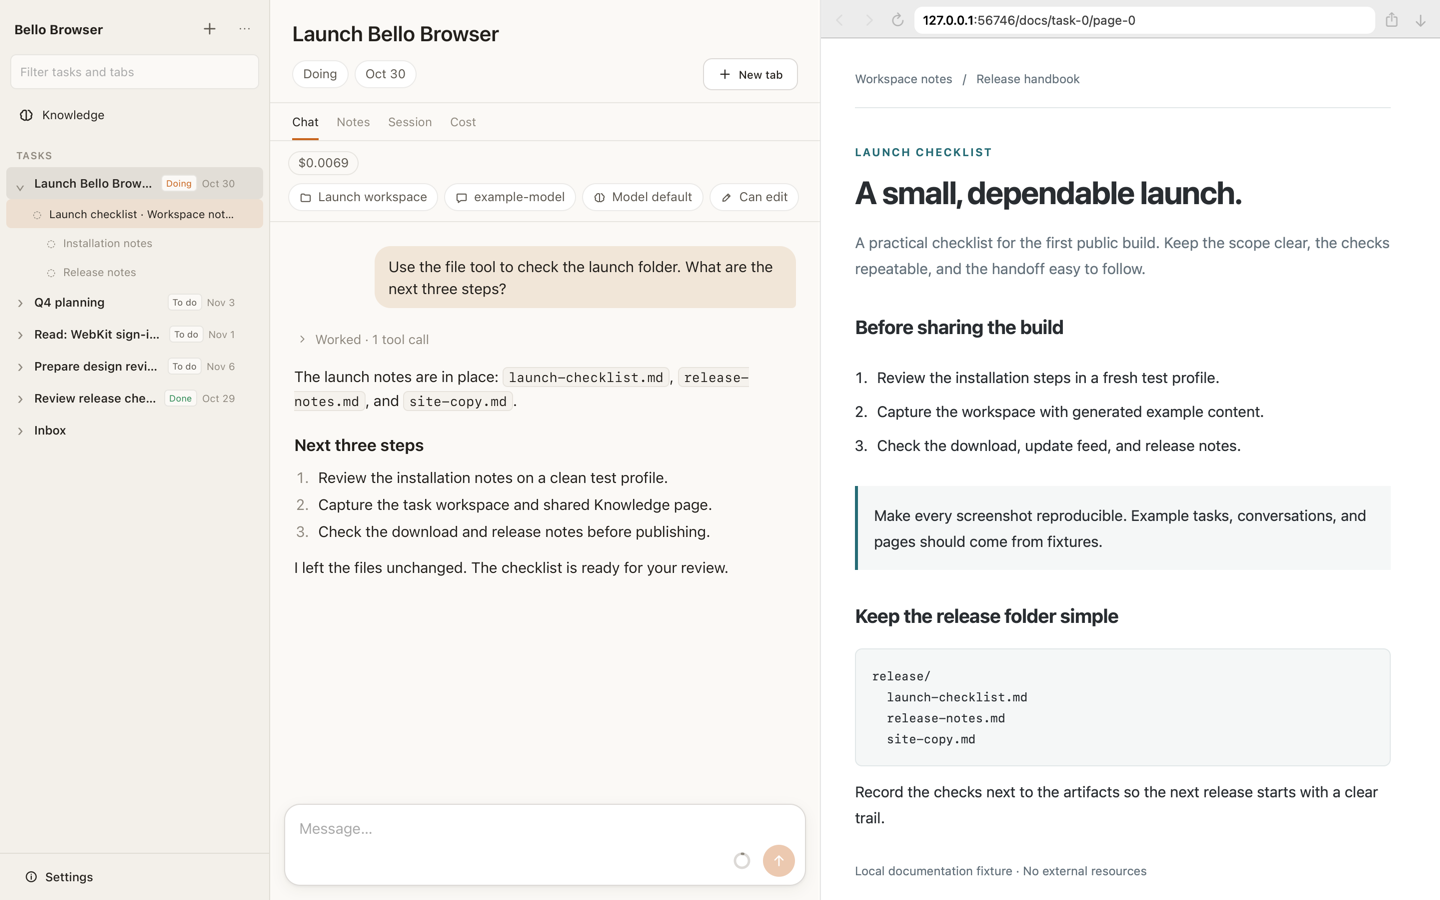Open the Workspace notes breadcrumb link

(903, 79)
